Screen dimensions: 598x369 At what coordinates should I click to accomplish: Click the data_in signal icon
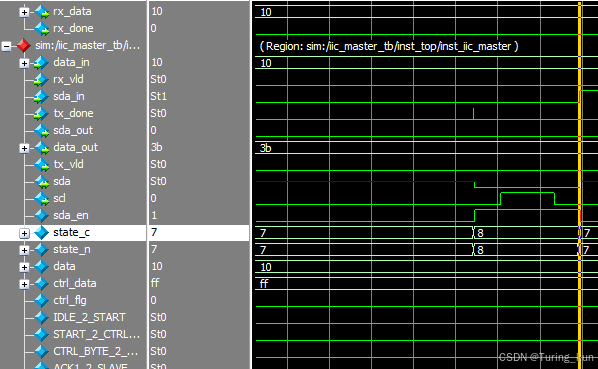42,63
